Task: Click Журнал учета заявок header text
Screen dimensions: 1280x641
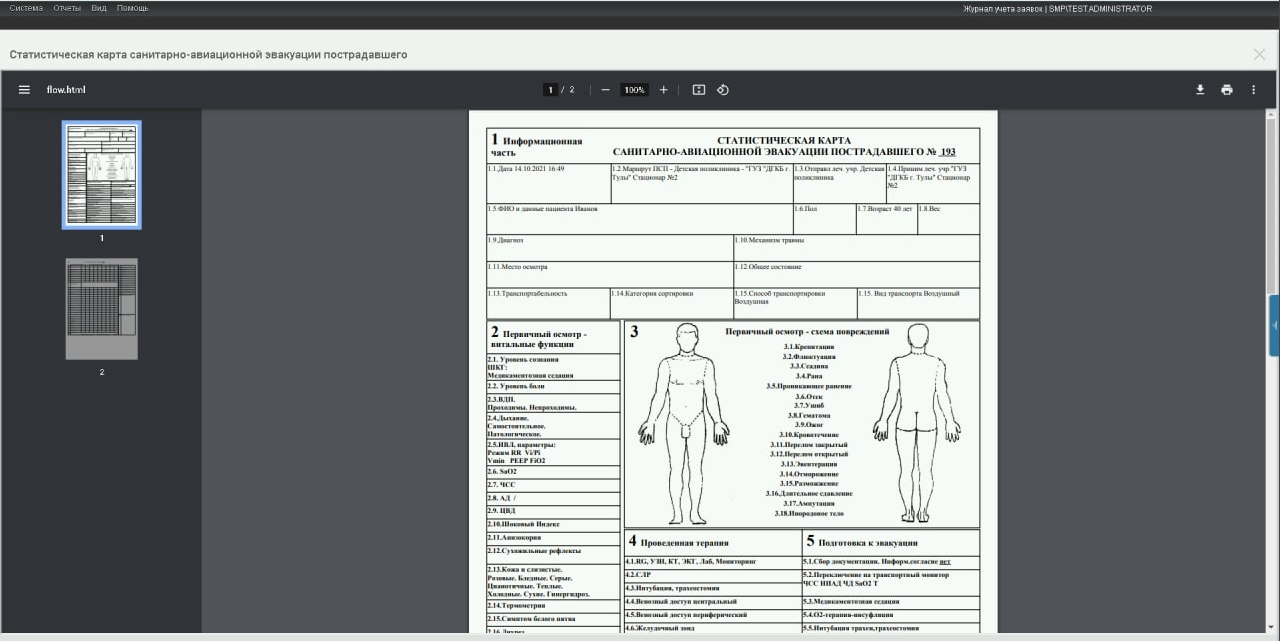Action: click(1001, 9)
